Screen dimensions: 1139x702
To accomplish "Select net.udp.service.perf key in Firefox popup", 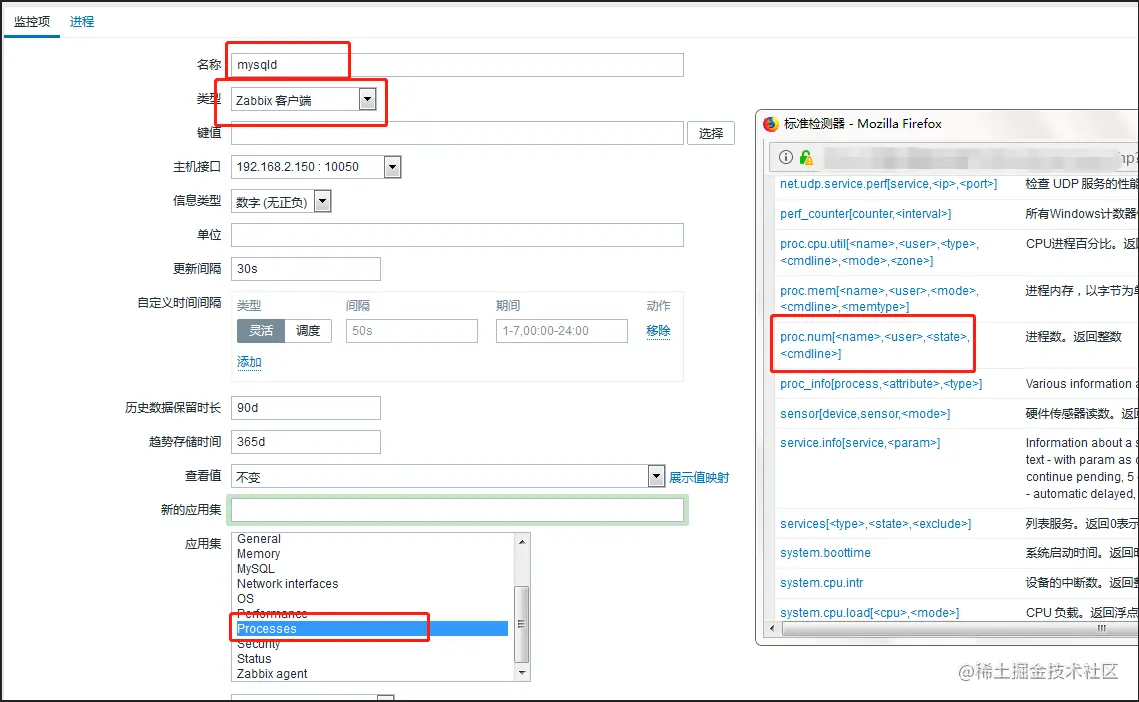I will (x=888, y=184).
